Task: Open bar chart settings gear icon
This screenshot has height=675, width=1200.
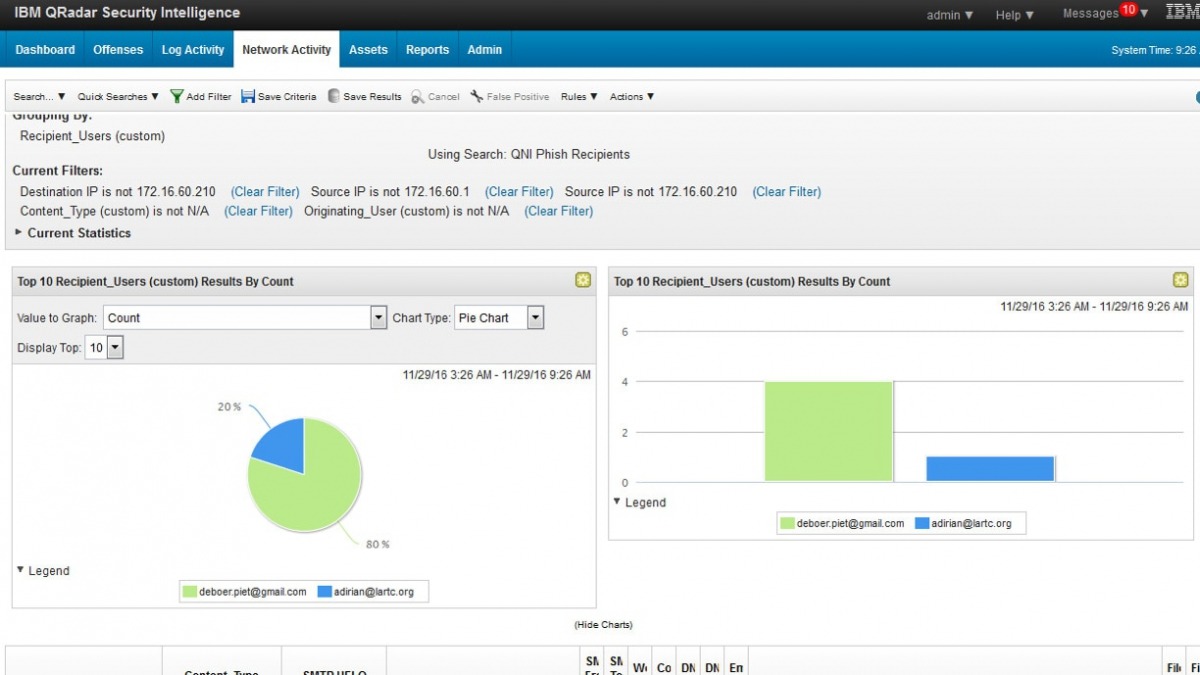Action: pos(1180,281)
